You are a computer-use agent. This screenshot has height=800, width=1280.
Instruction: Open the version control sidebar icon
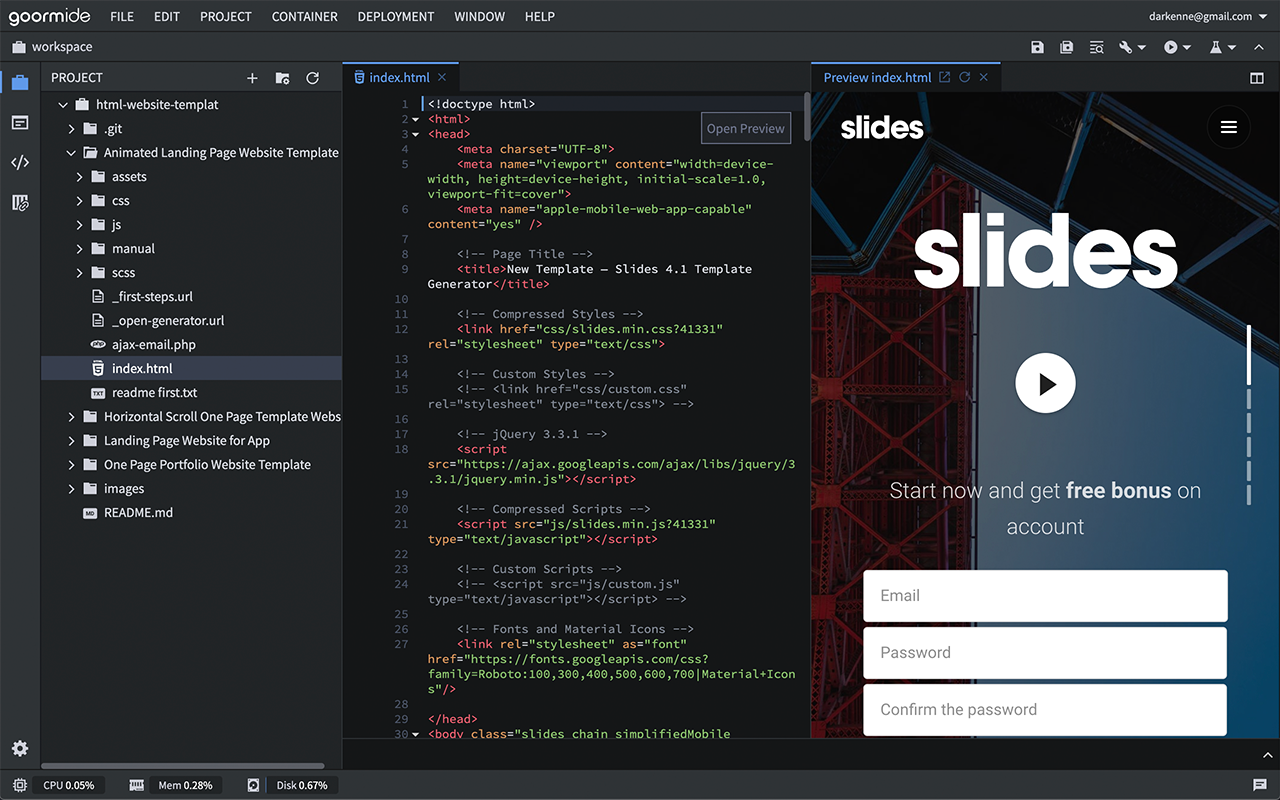pos(20,202)
